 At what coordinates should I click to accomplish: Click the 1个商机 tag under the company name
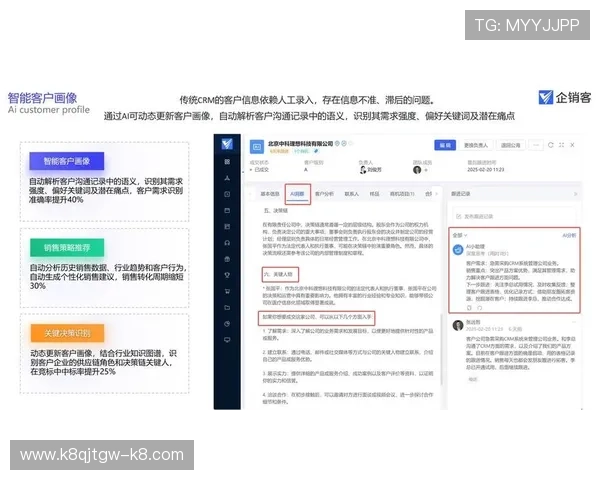tap(302, 151)
